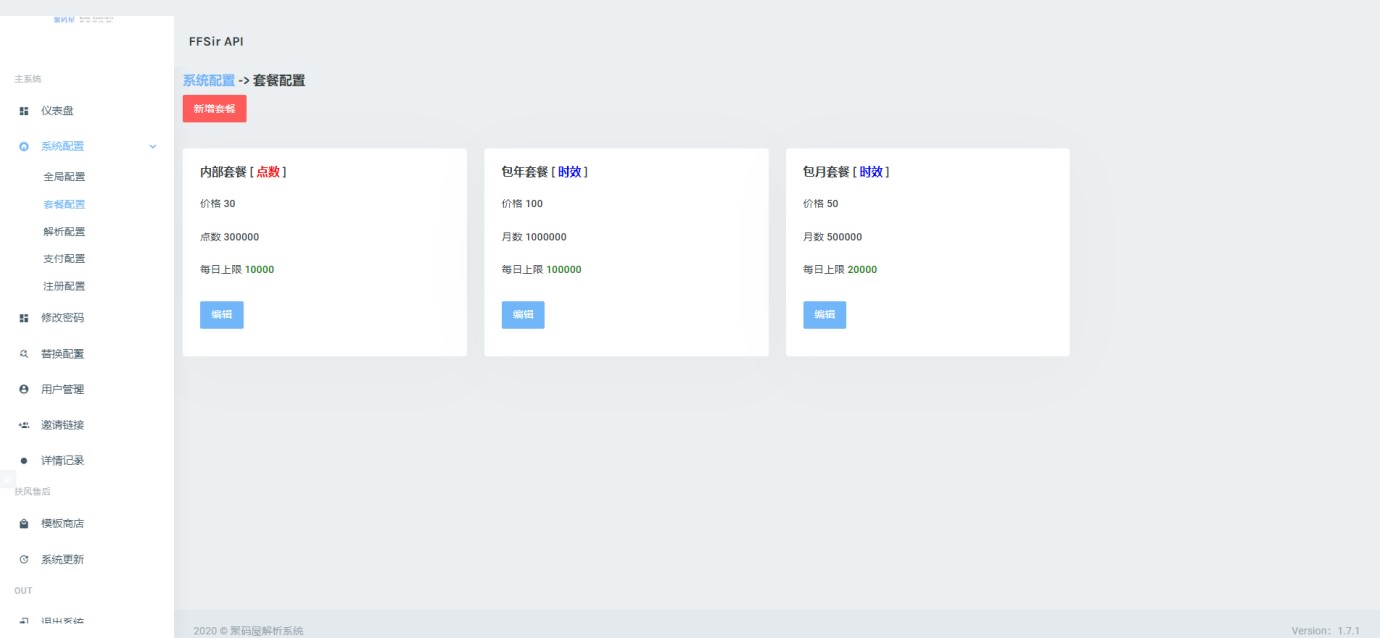The height and width of the screenshot is (638, 1380).
Task: Click the 修改密码 sidebar icon
Action: pos(24,318)
